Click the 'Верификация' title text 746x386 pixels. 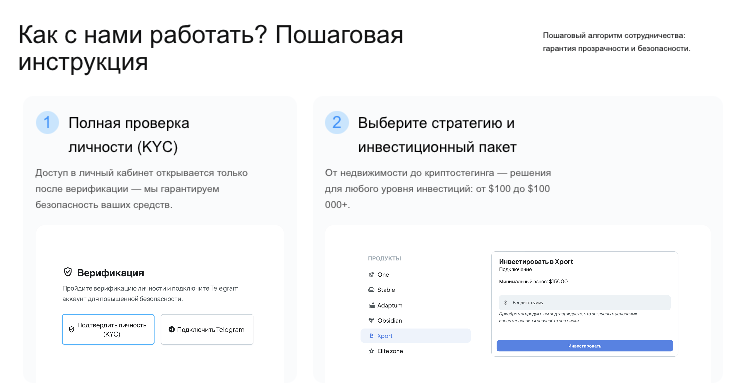(x=110, y=273)
